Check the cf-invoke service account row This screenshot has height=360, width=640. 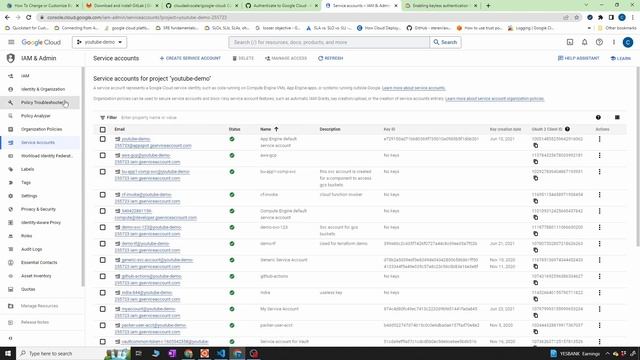[x=102, y=195]
